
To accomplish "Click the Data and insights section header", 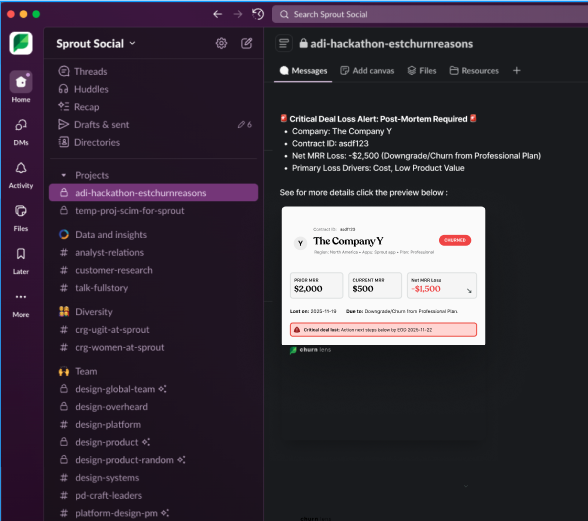I will point(111,235).
